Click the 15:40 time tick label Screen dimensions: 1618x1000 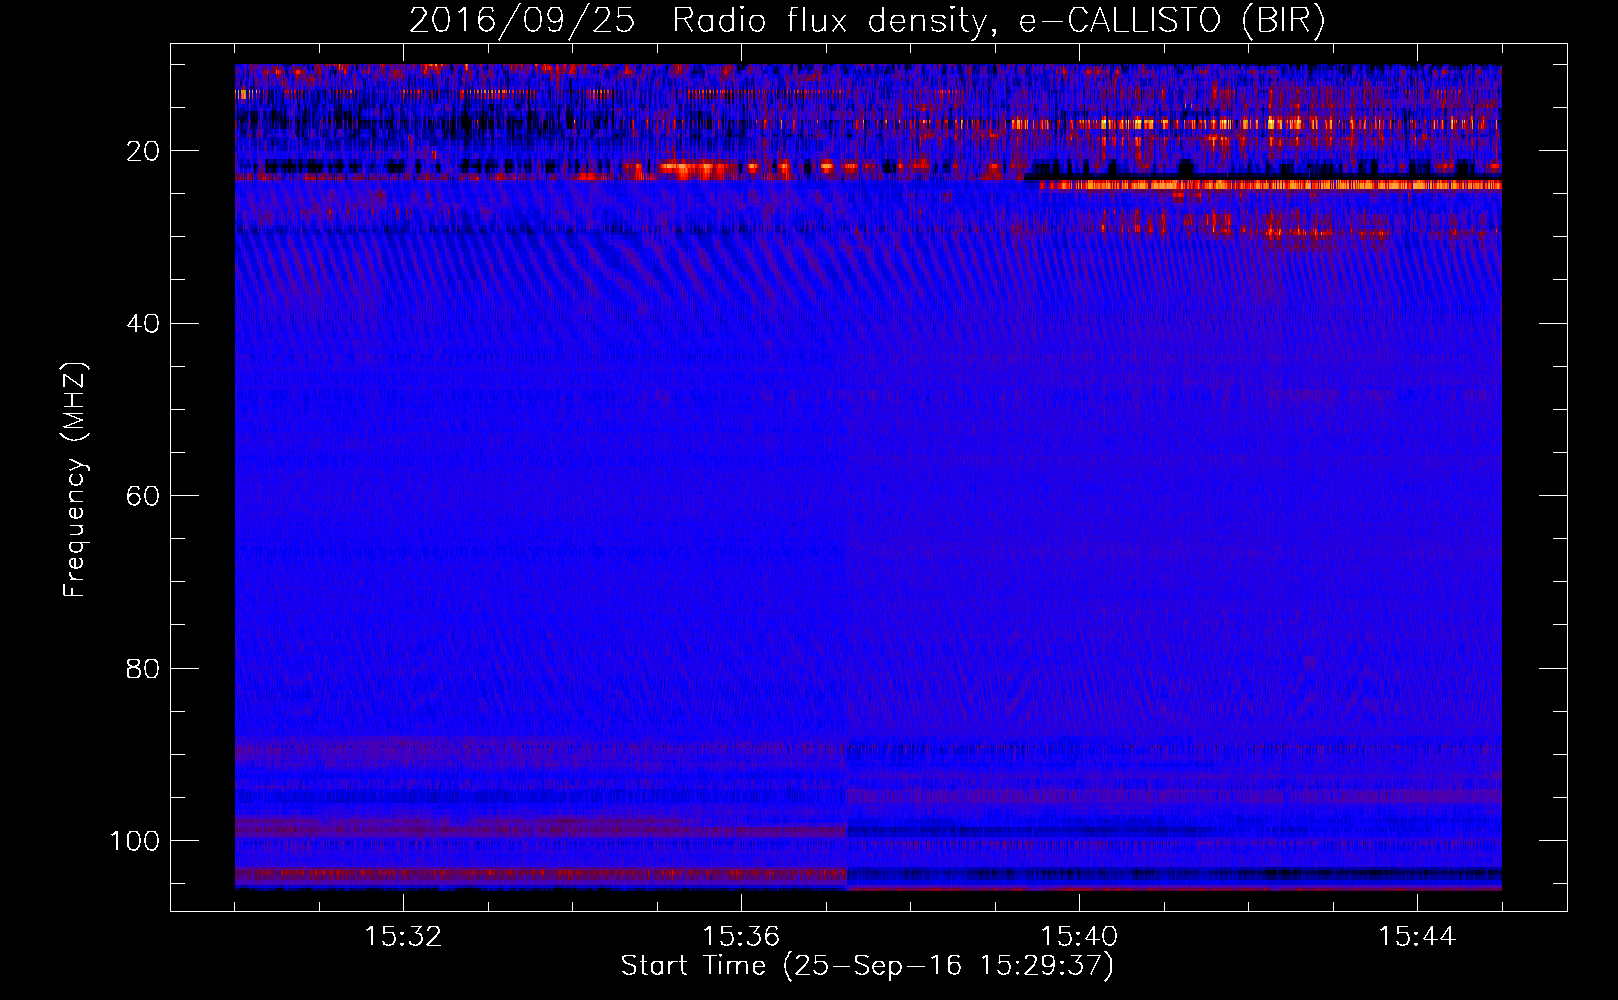pyautogui.click(x=1079, y=937)
